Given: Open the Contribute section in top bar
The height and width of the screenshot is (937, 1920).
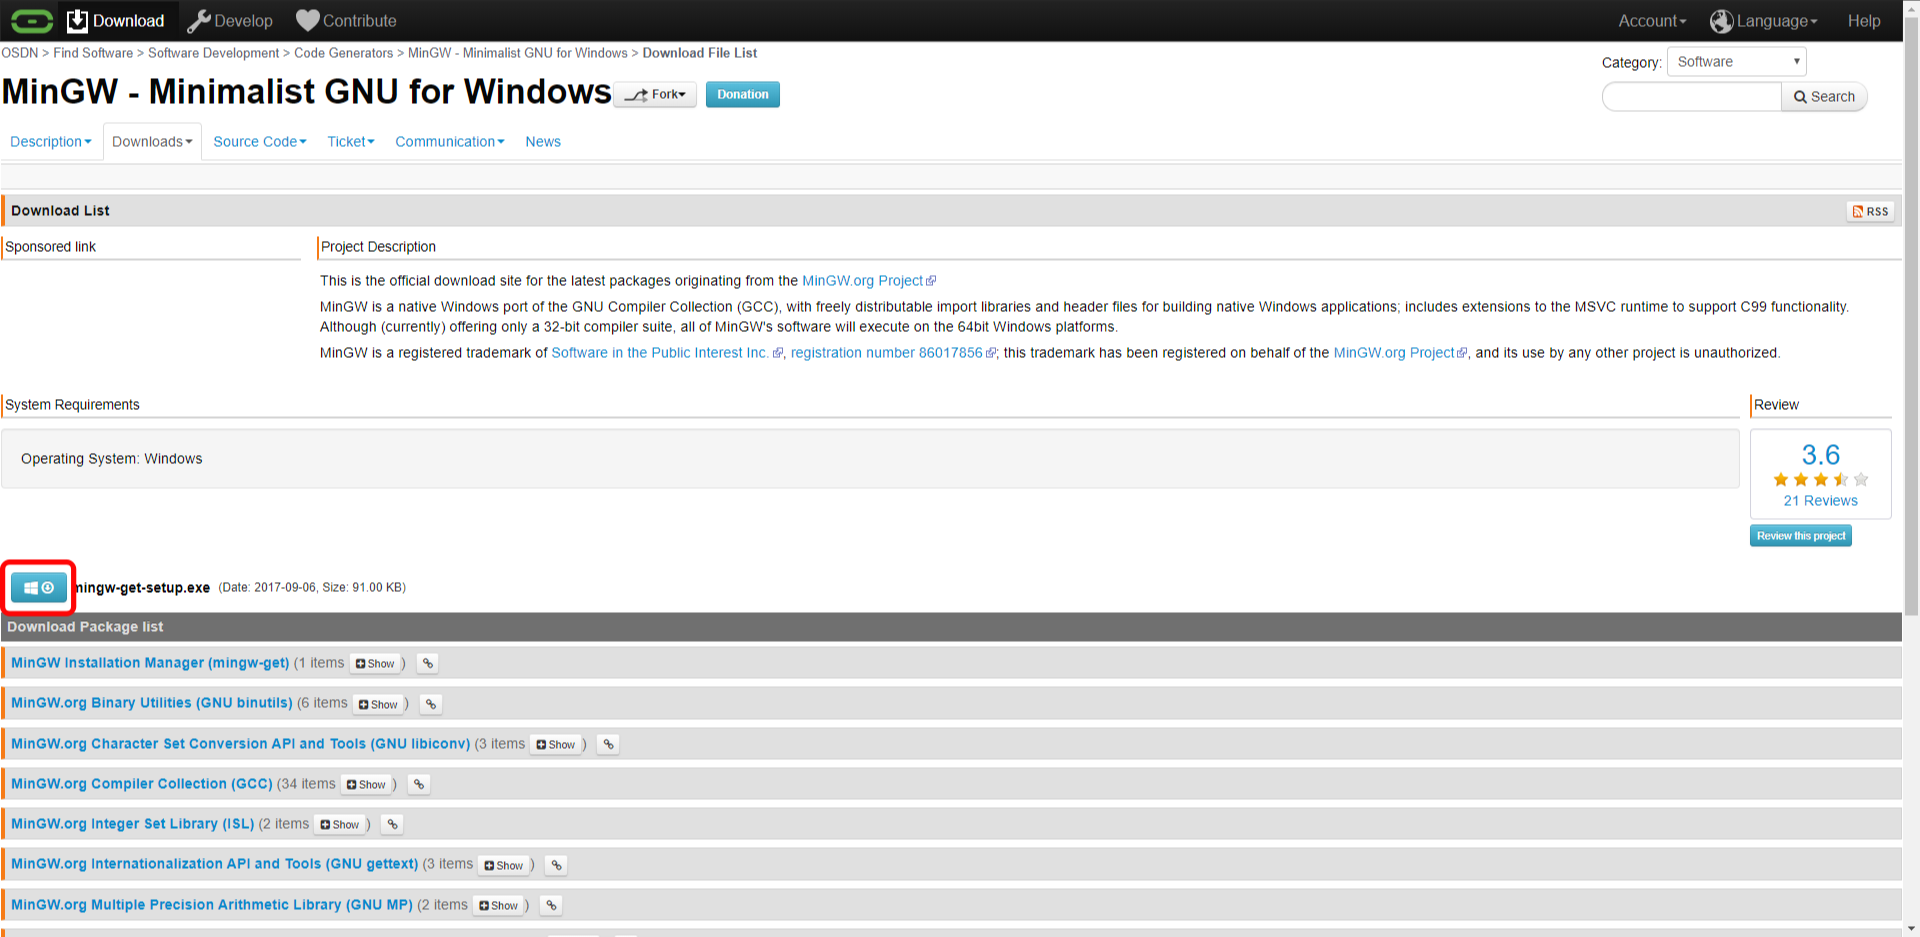Looking at the screenshot, I should click(347, 20).
